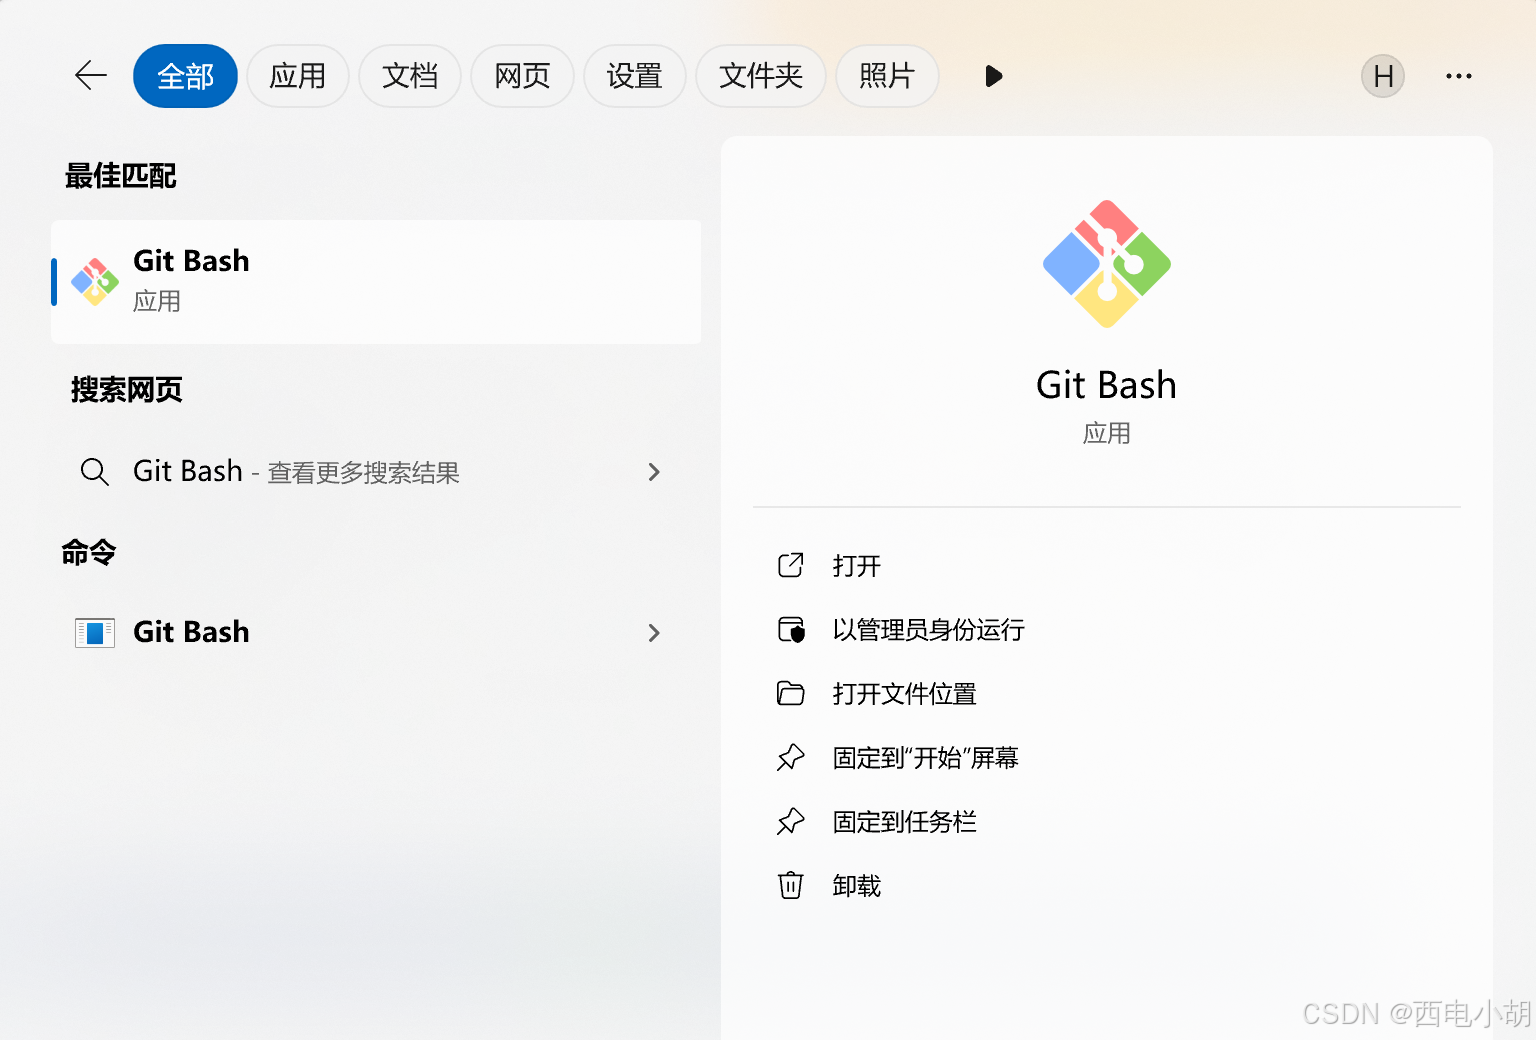Open Git Bash 查看更多搜索结果 web search
Image resolution: width=1536 pixels, height=1040 pixels.
click(x=376, y=472)
